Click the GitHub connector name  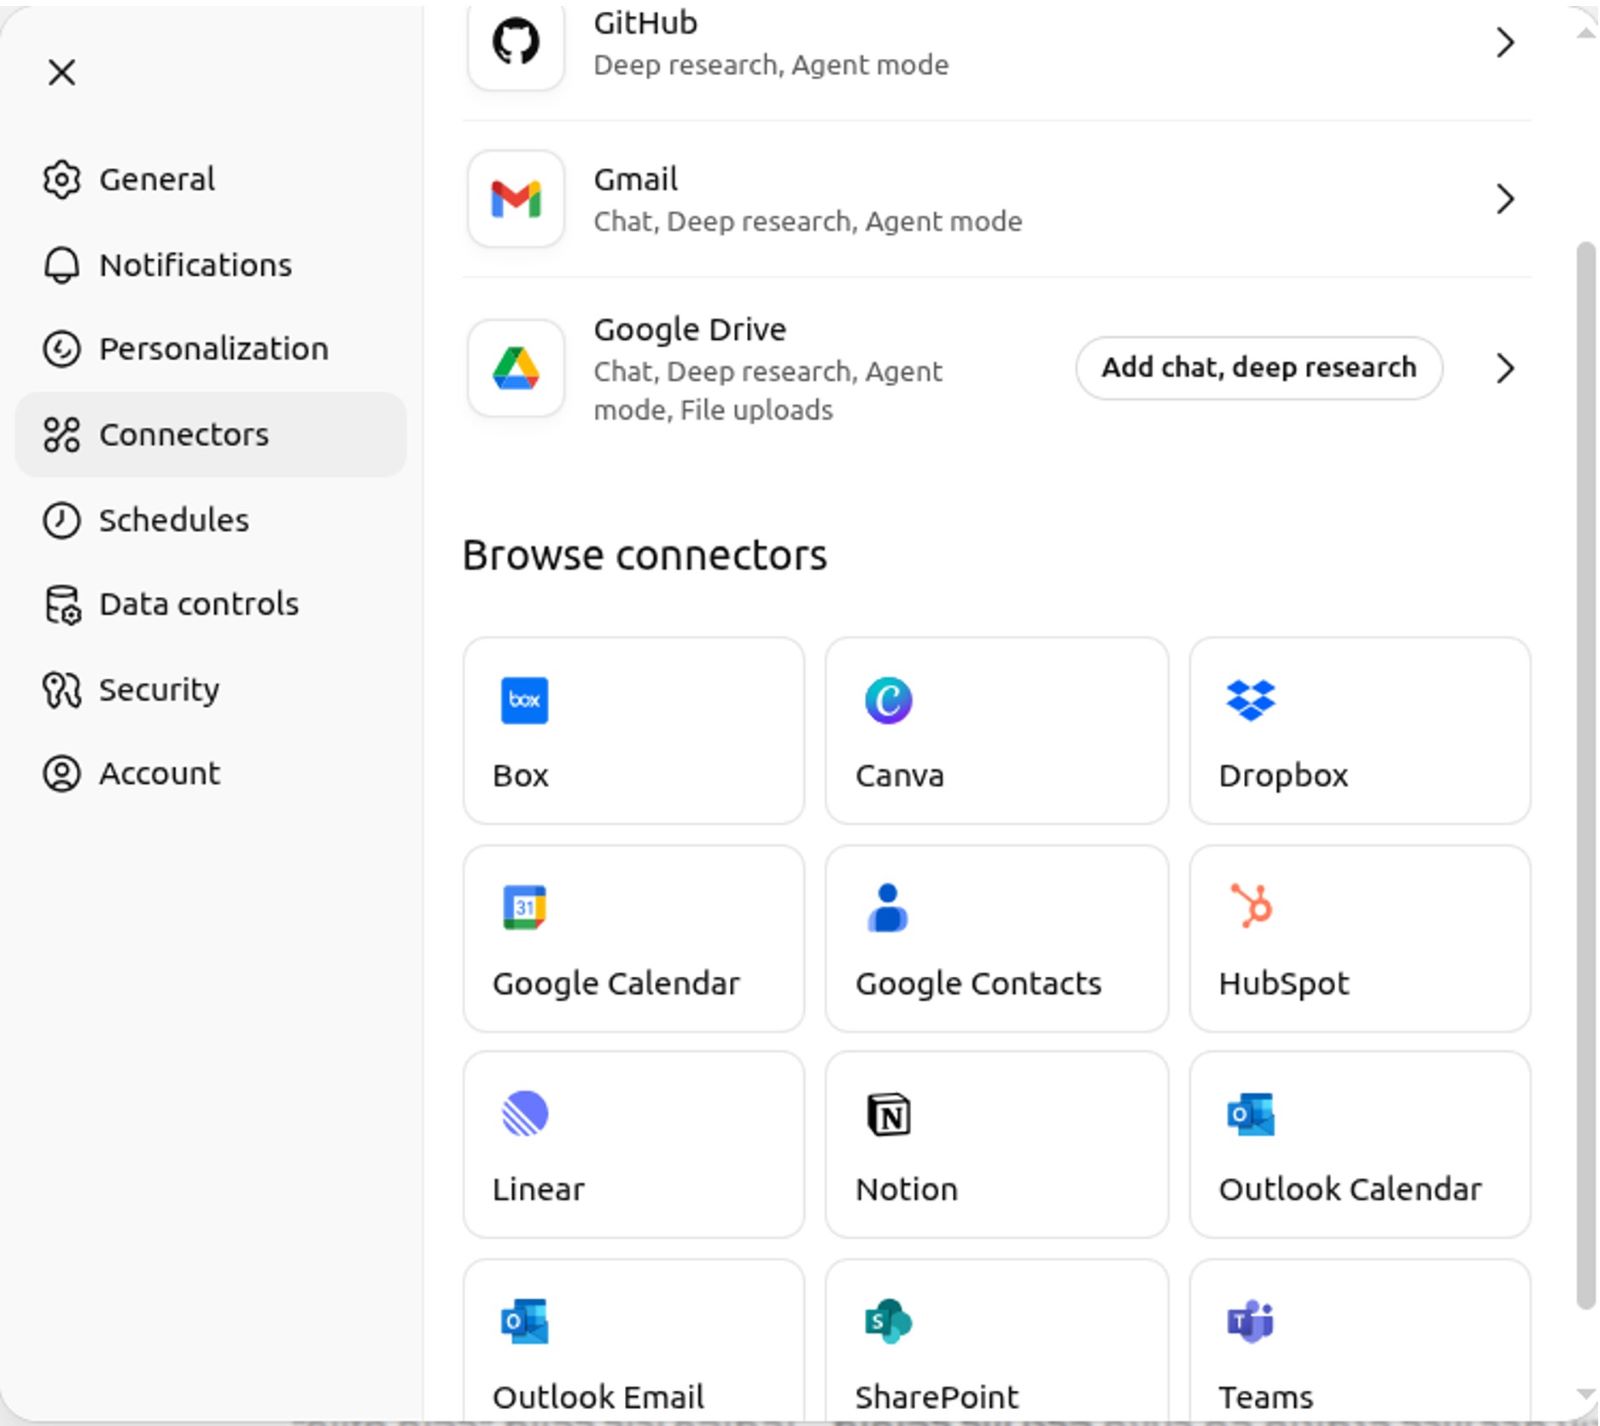point(645,23)
